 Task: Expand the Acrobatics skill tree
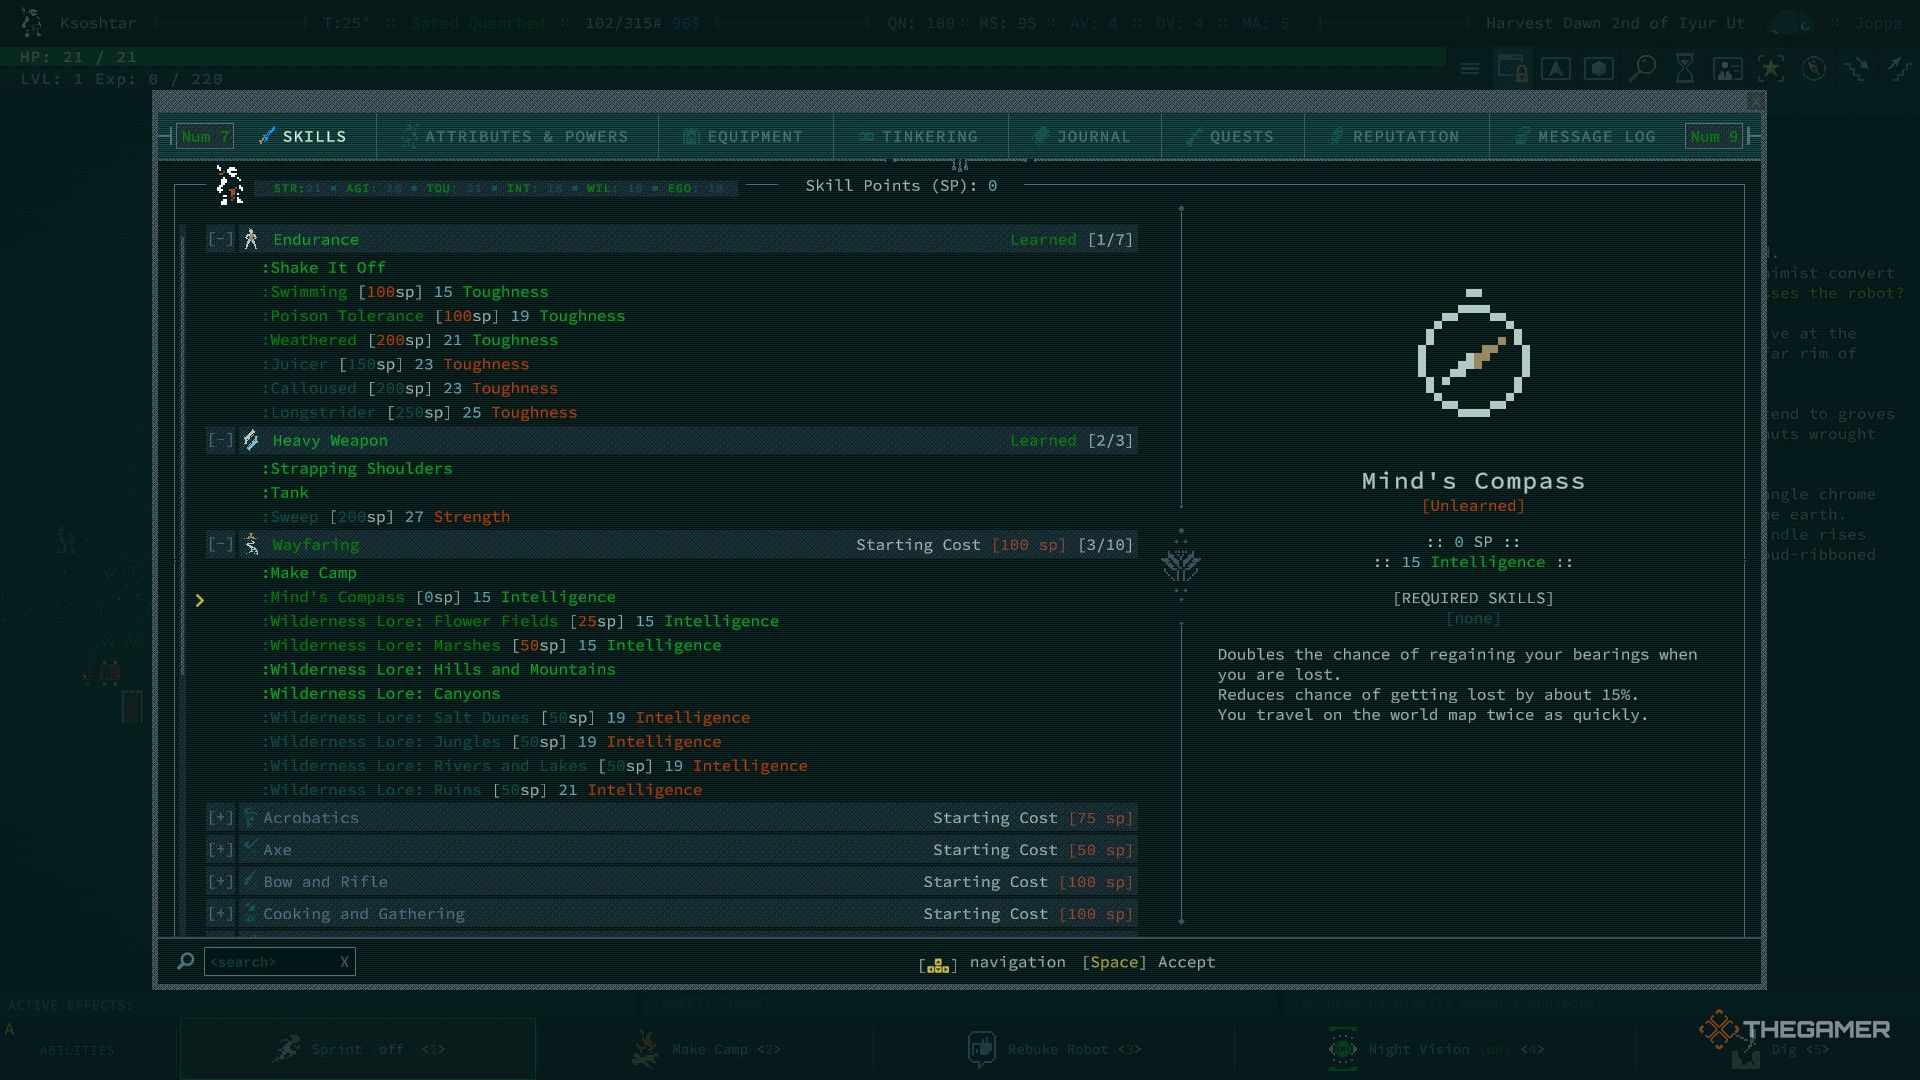click(x=220, y=817)
